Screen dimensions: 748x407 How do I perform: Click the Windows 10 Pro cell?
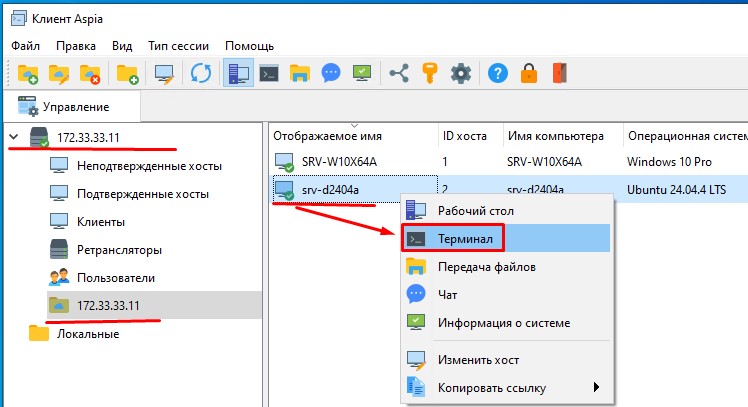[669, 162]
